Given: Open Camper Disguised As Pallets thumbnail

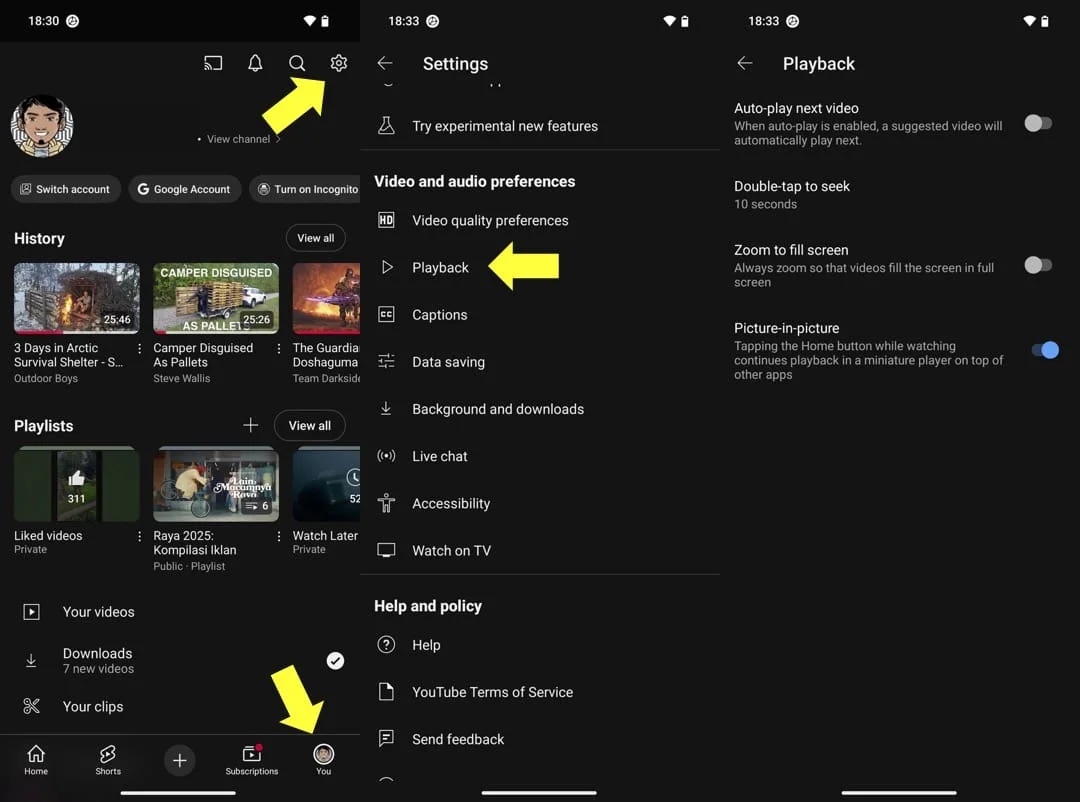Looking at the screenshot, I should [x=216, y=298].
